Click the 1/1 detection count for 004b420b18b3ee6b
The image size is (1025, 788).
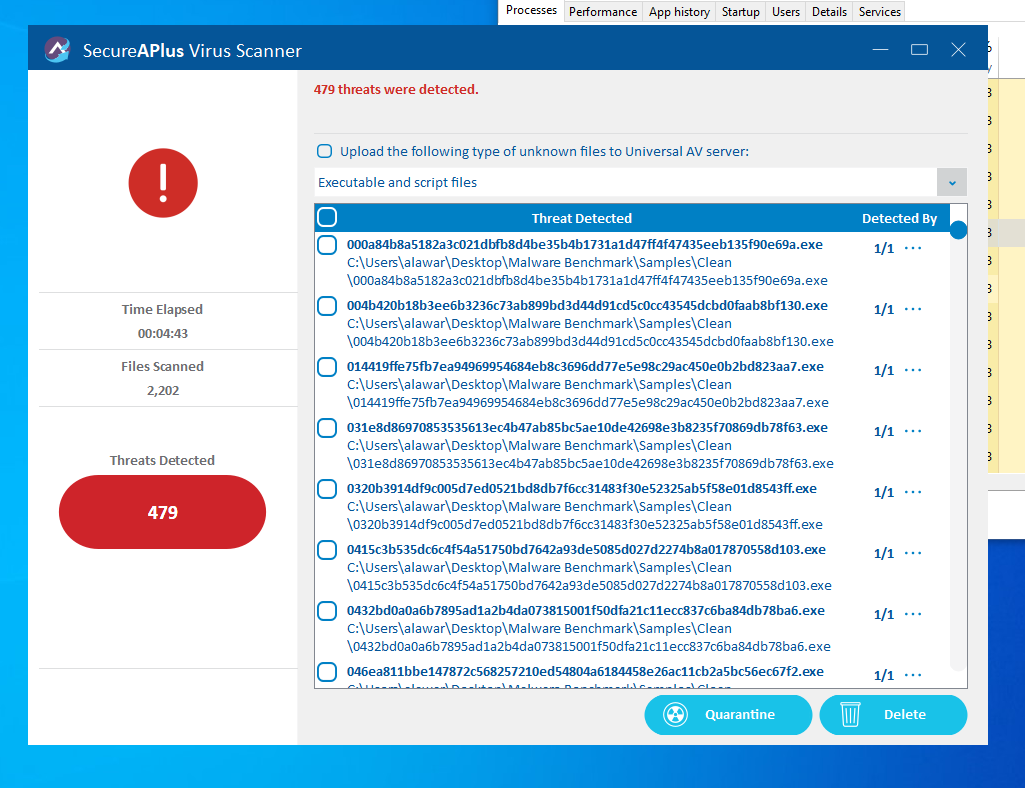click(884, 309)
